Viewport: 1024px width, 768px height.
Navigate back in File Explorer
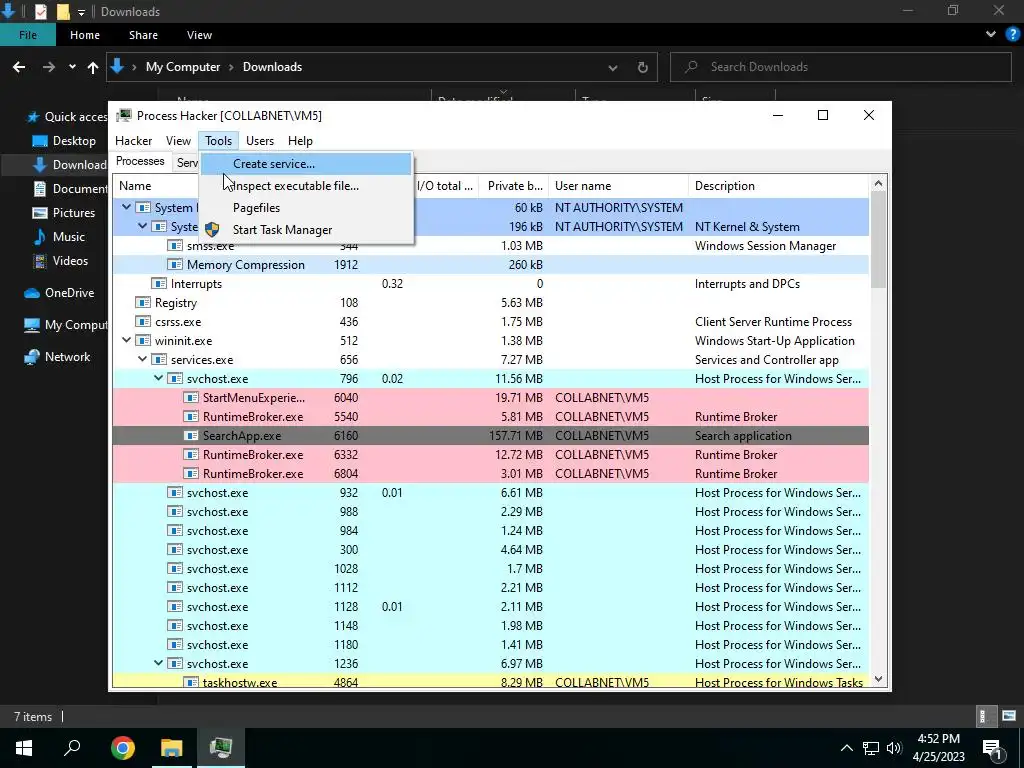[19, 67]
